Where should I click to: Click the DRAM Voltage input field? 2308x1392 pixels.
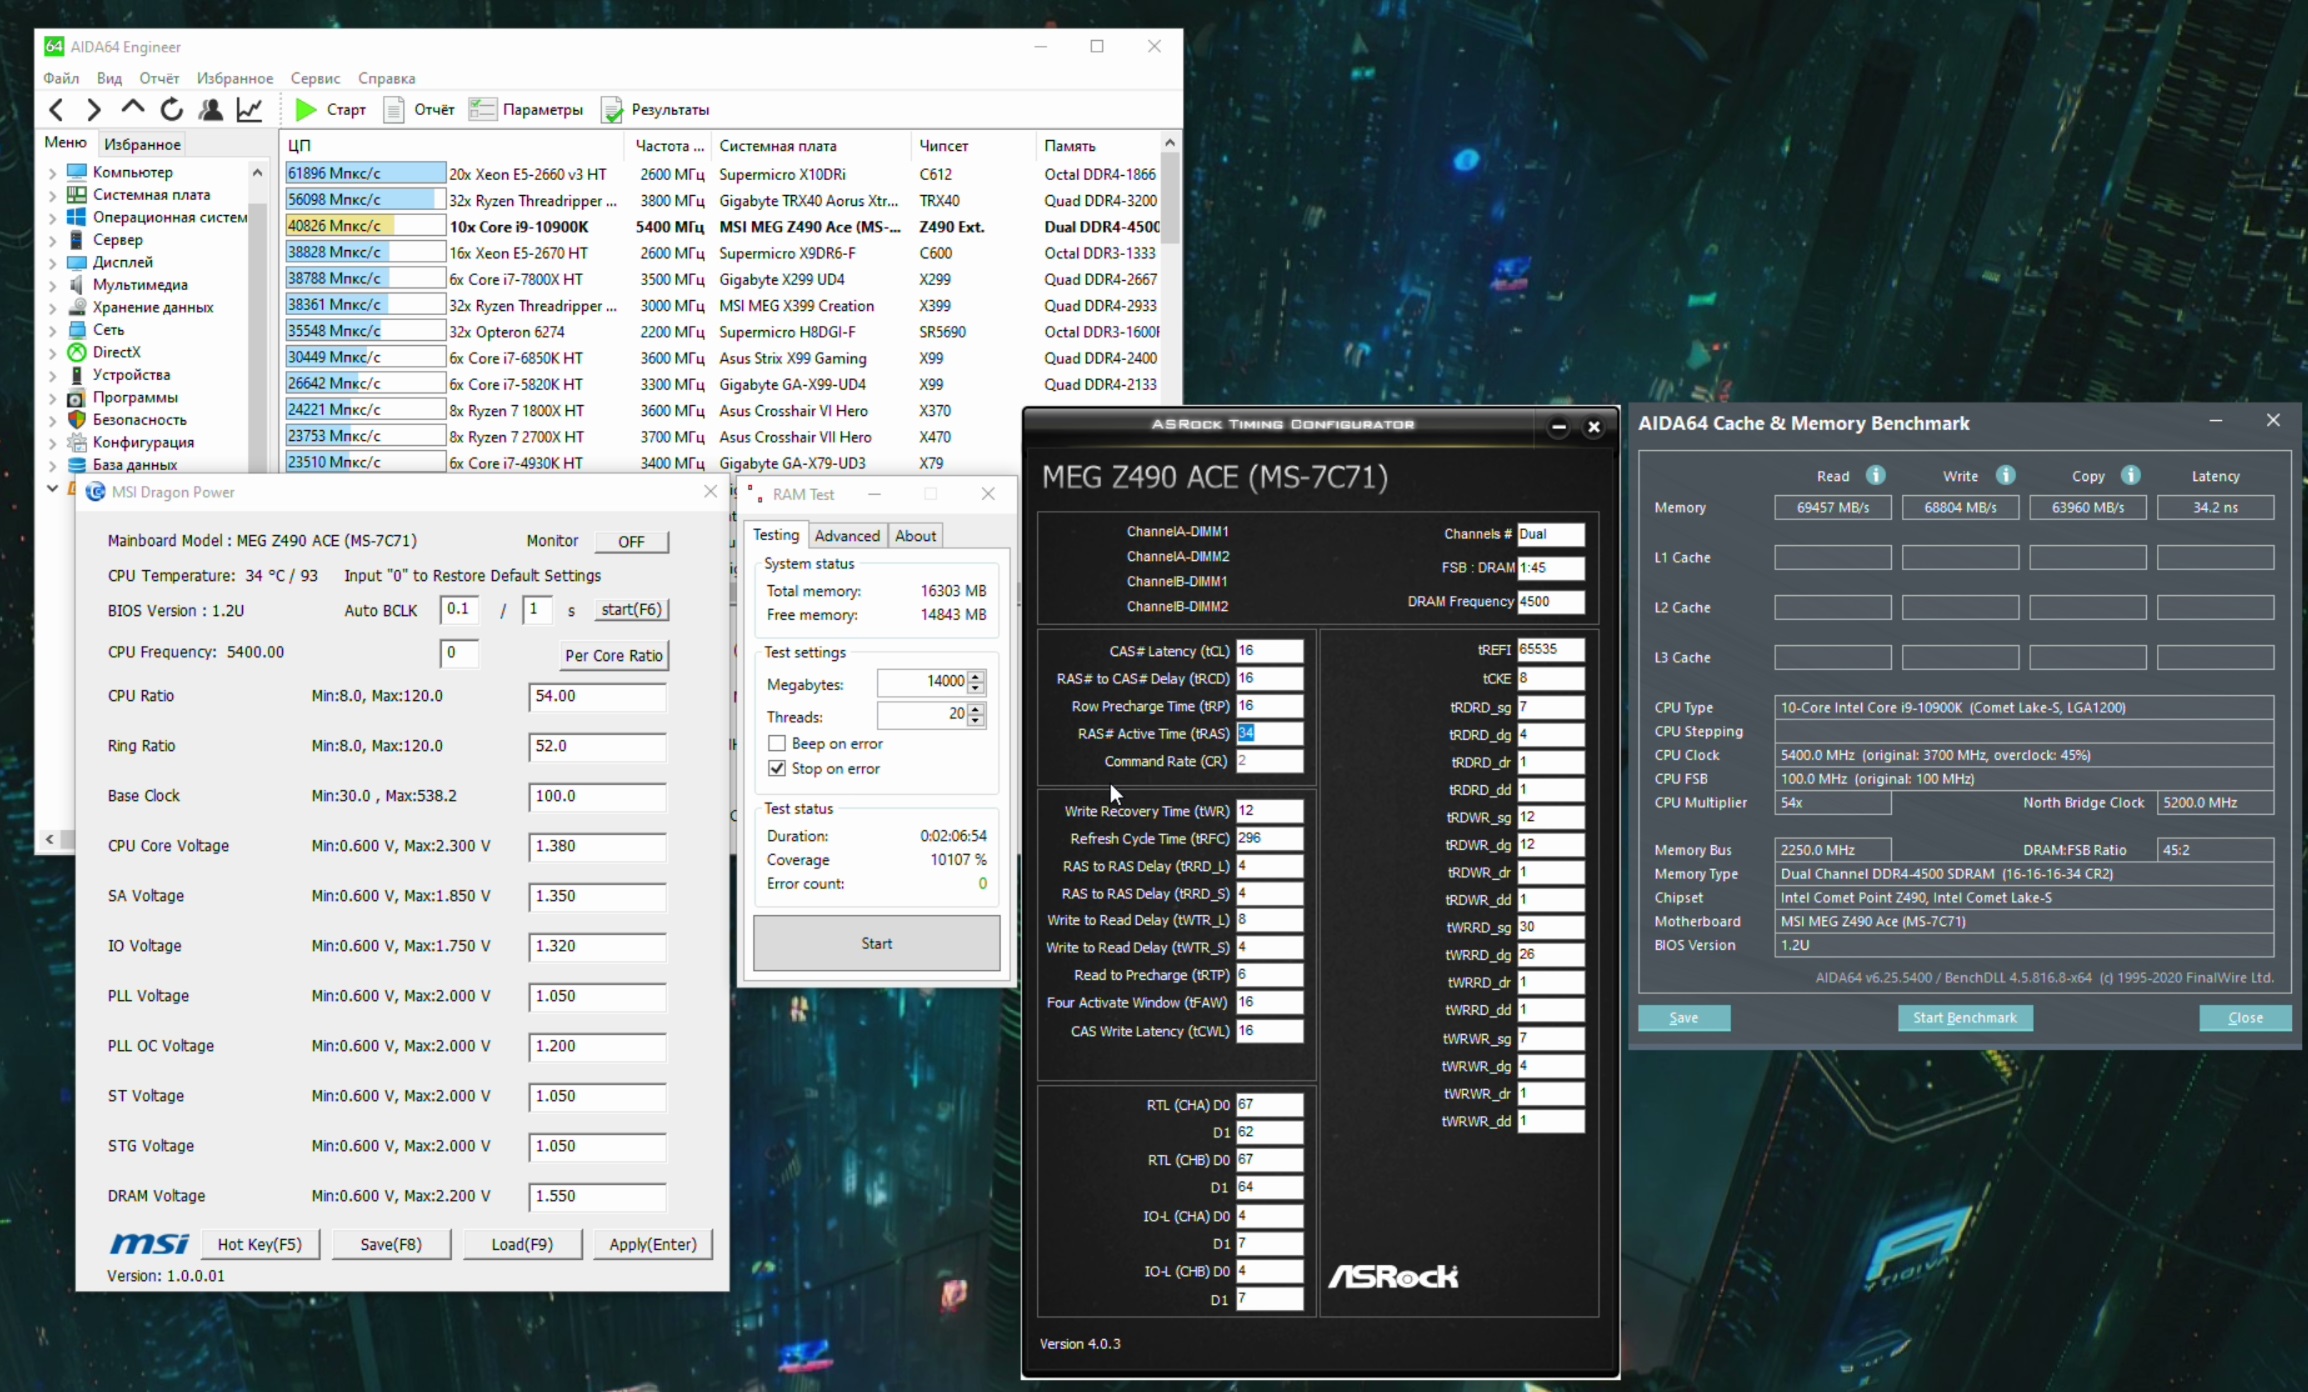pos(597,1196)
